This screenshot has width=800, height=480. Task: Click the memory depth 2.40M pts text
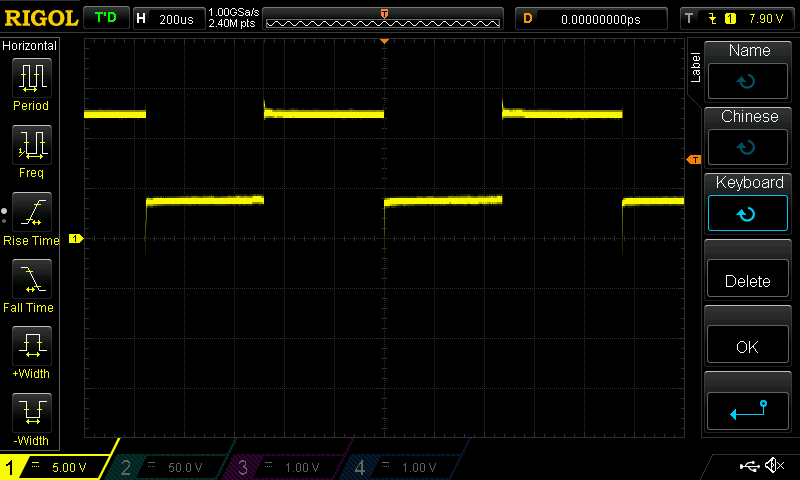232,23
